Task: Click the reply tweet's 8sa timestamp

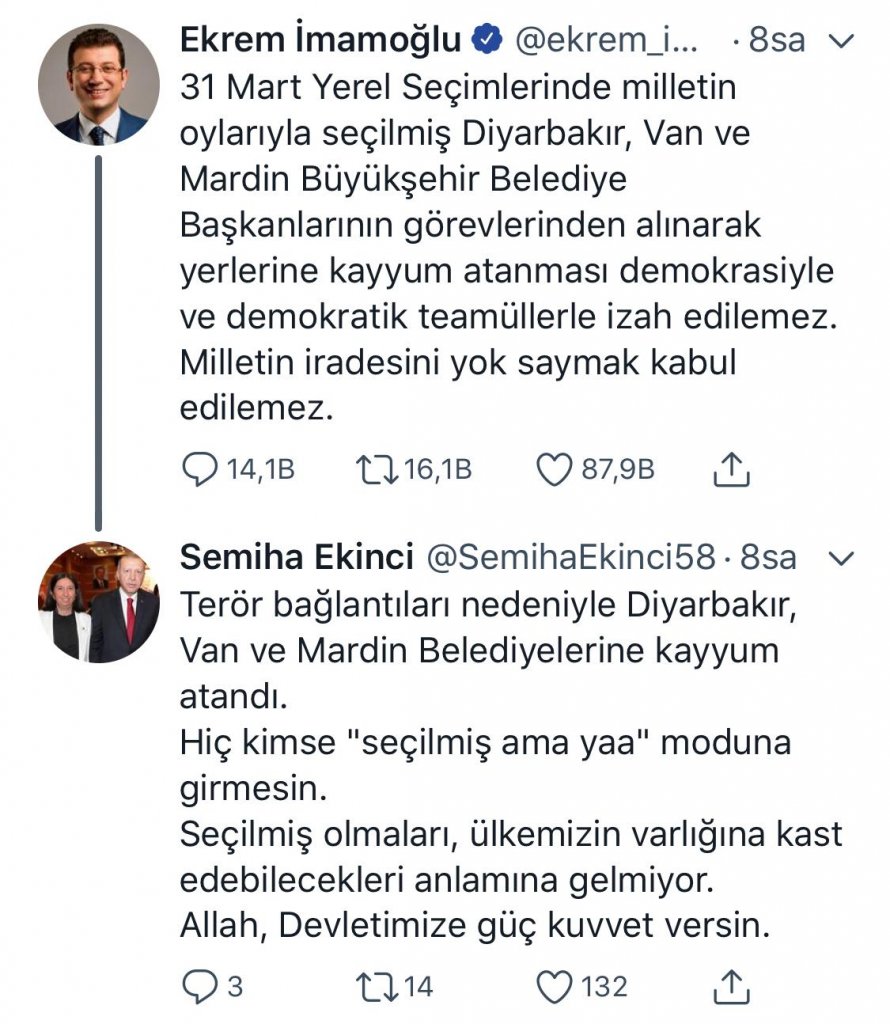Action: [768, 558]
